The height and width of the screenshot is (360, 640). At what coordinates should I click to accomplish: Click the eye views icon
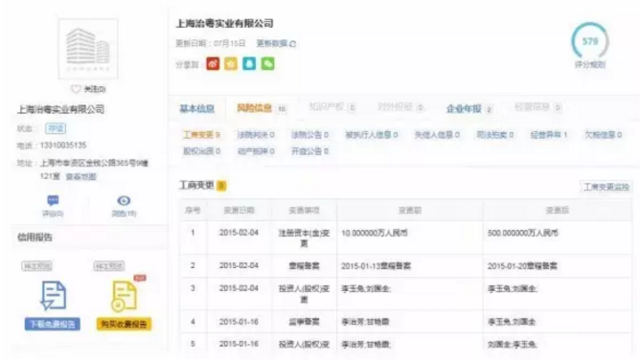click(x=124, y=200)
